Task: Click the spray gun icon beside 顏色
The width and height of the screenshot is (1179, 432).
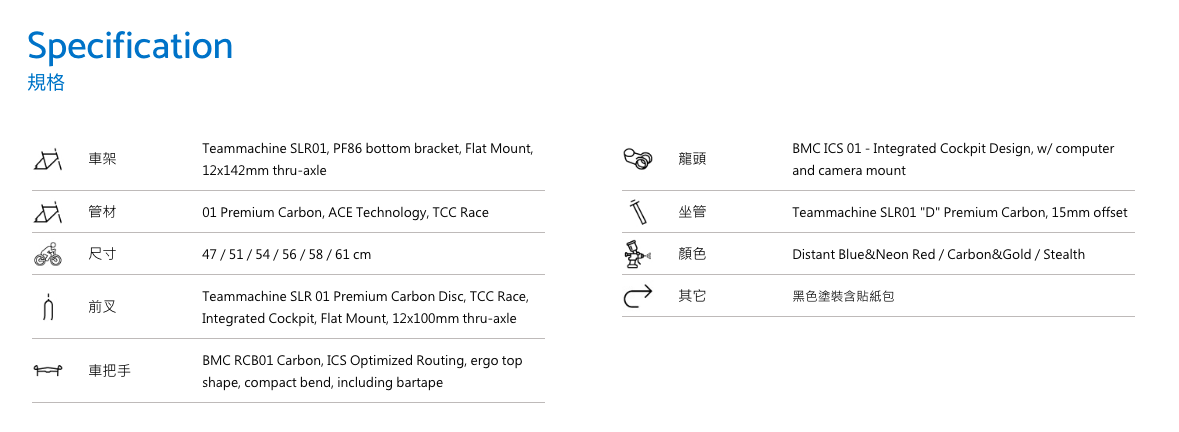Action: pos(637,255)
